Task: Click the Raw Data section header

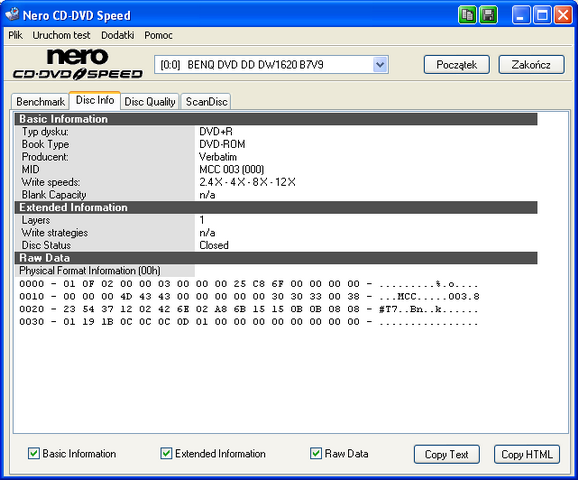Action: (276, 258)
